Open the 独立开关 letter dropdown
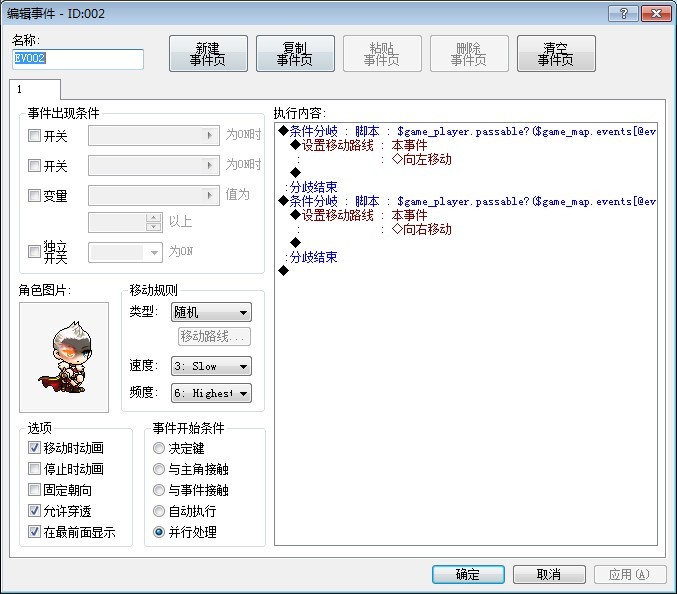The height and width of the screenshot is (594, 677). click(x=125, y=253)
